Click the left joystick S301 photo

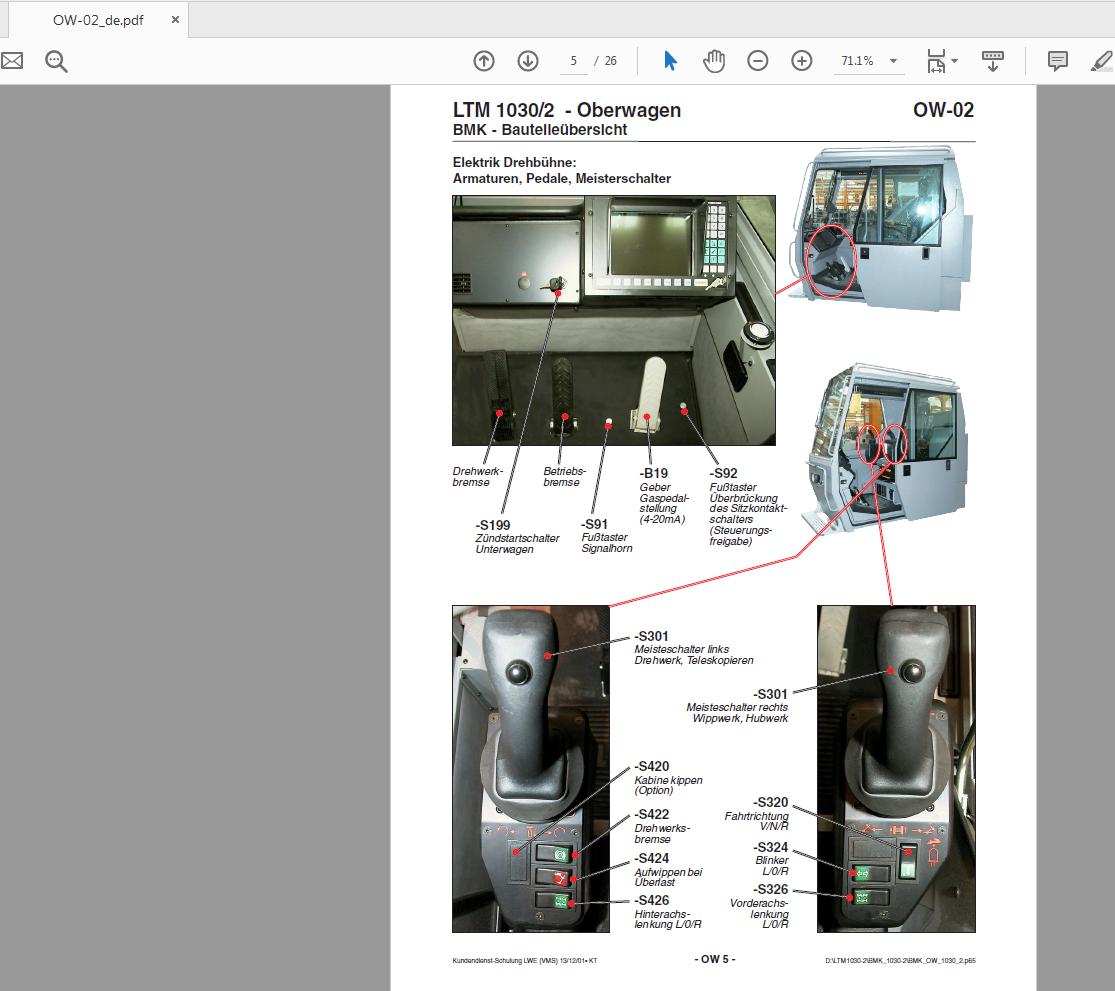[530, 768]
